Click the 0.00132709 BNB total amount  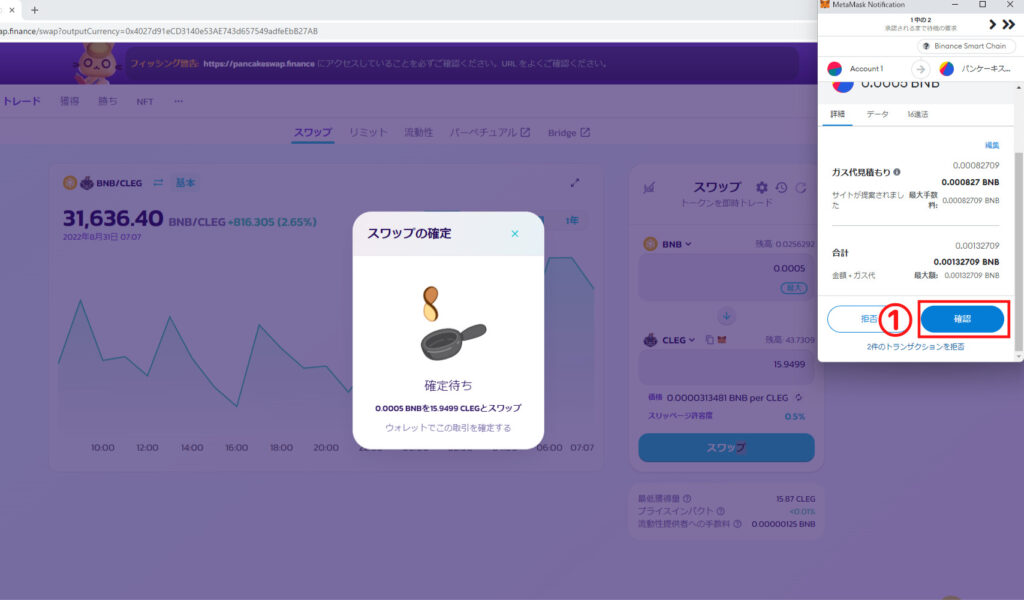coord(966,262)
